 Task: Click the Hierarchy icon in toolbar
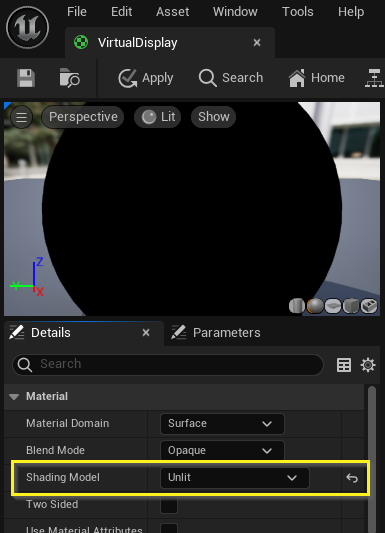[374, 78]
